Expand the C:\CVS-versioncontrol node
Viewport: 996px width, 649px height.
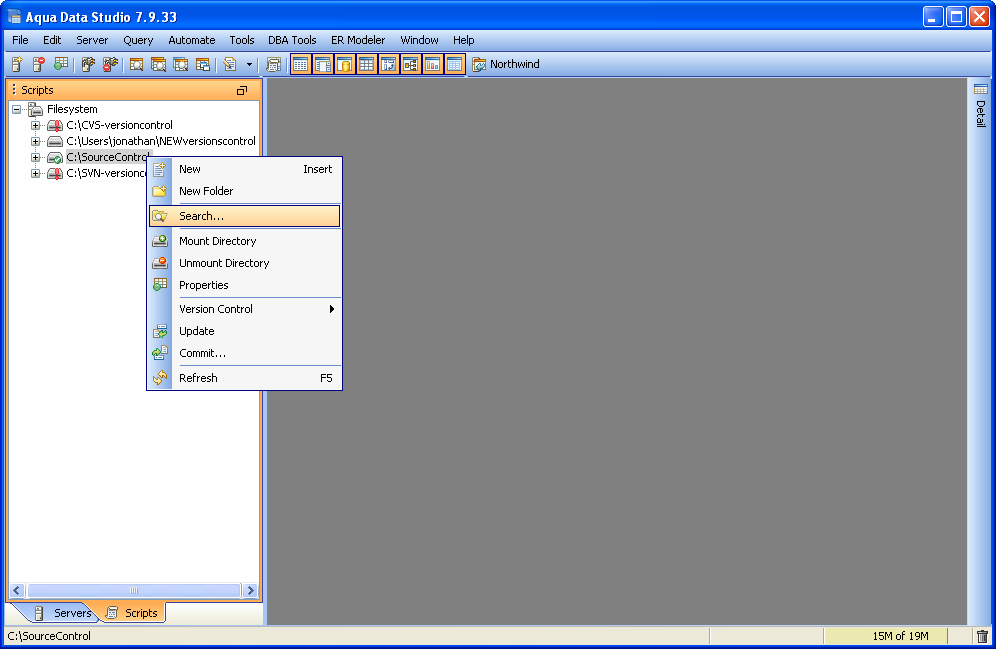pyautogui.click(x=36, y=125)
